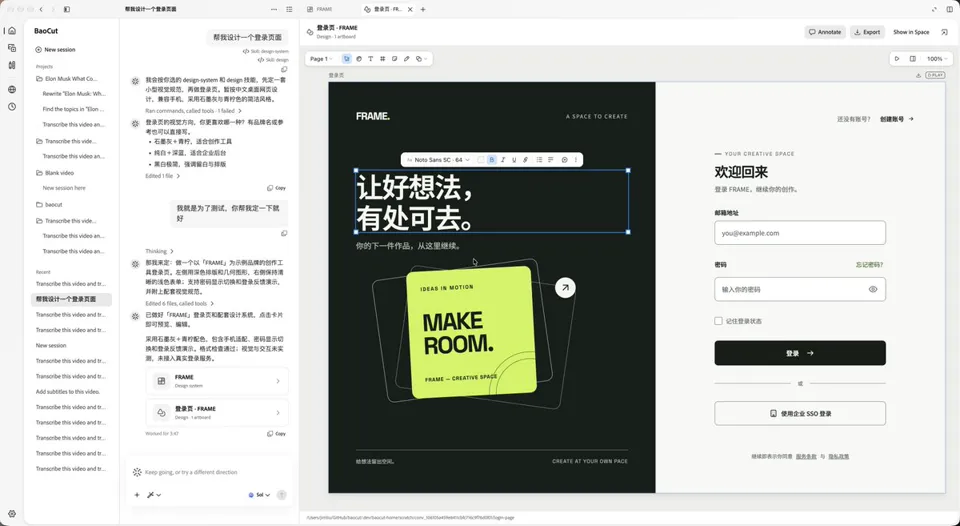This screenshot has height=526, width=960.
Task: Open the Page 1 dropdown
Action: click(x=321, y=59)
